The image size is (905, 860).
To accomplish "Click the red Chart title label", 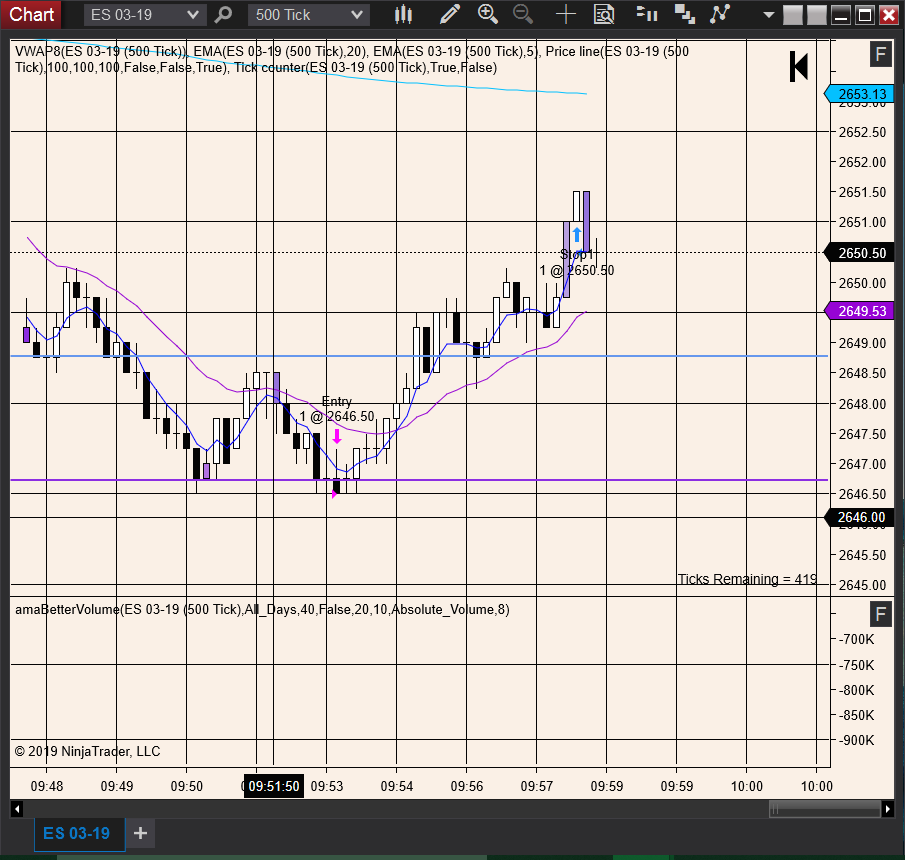I will (31, 14).
